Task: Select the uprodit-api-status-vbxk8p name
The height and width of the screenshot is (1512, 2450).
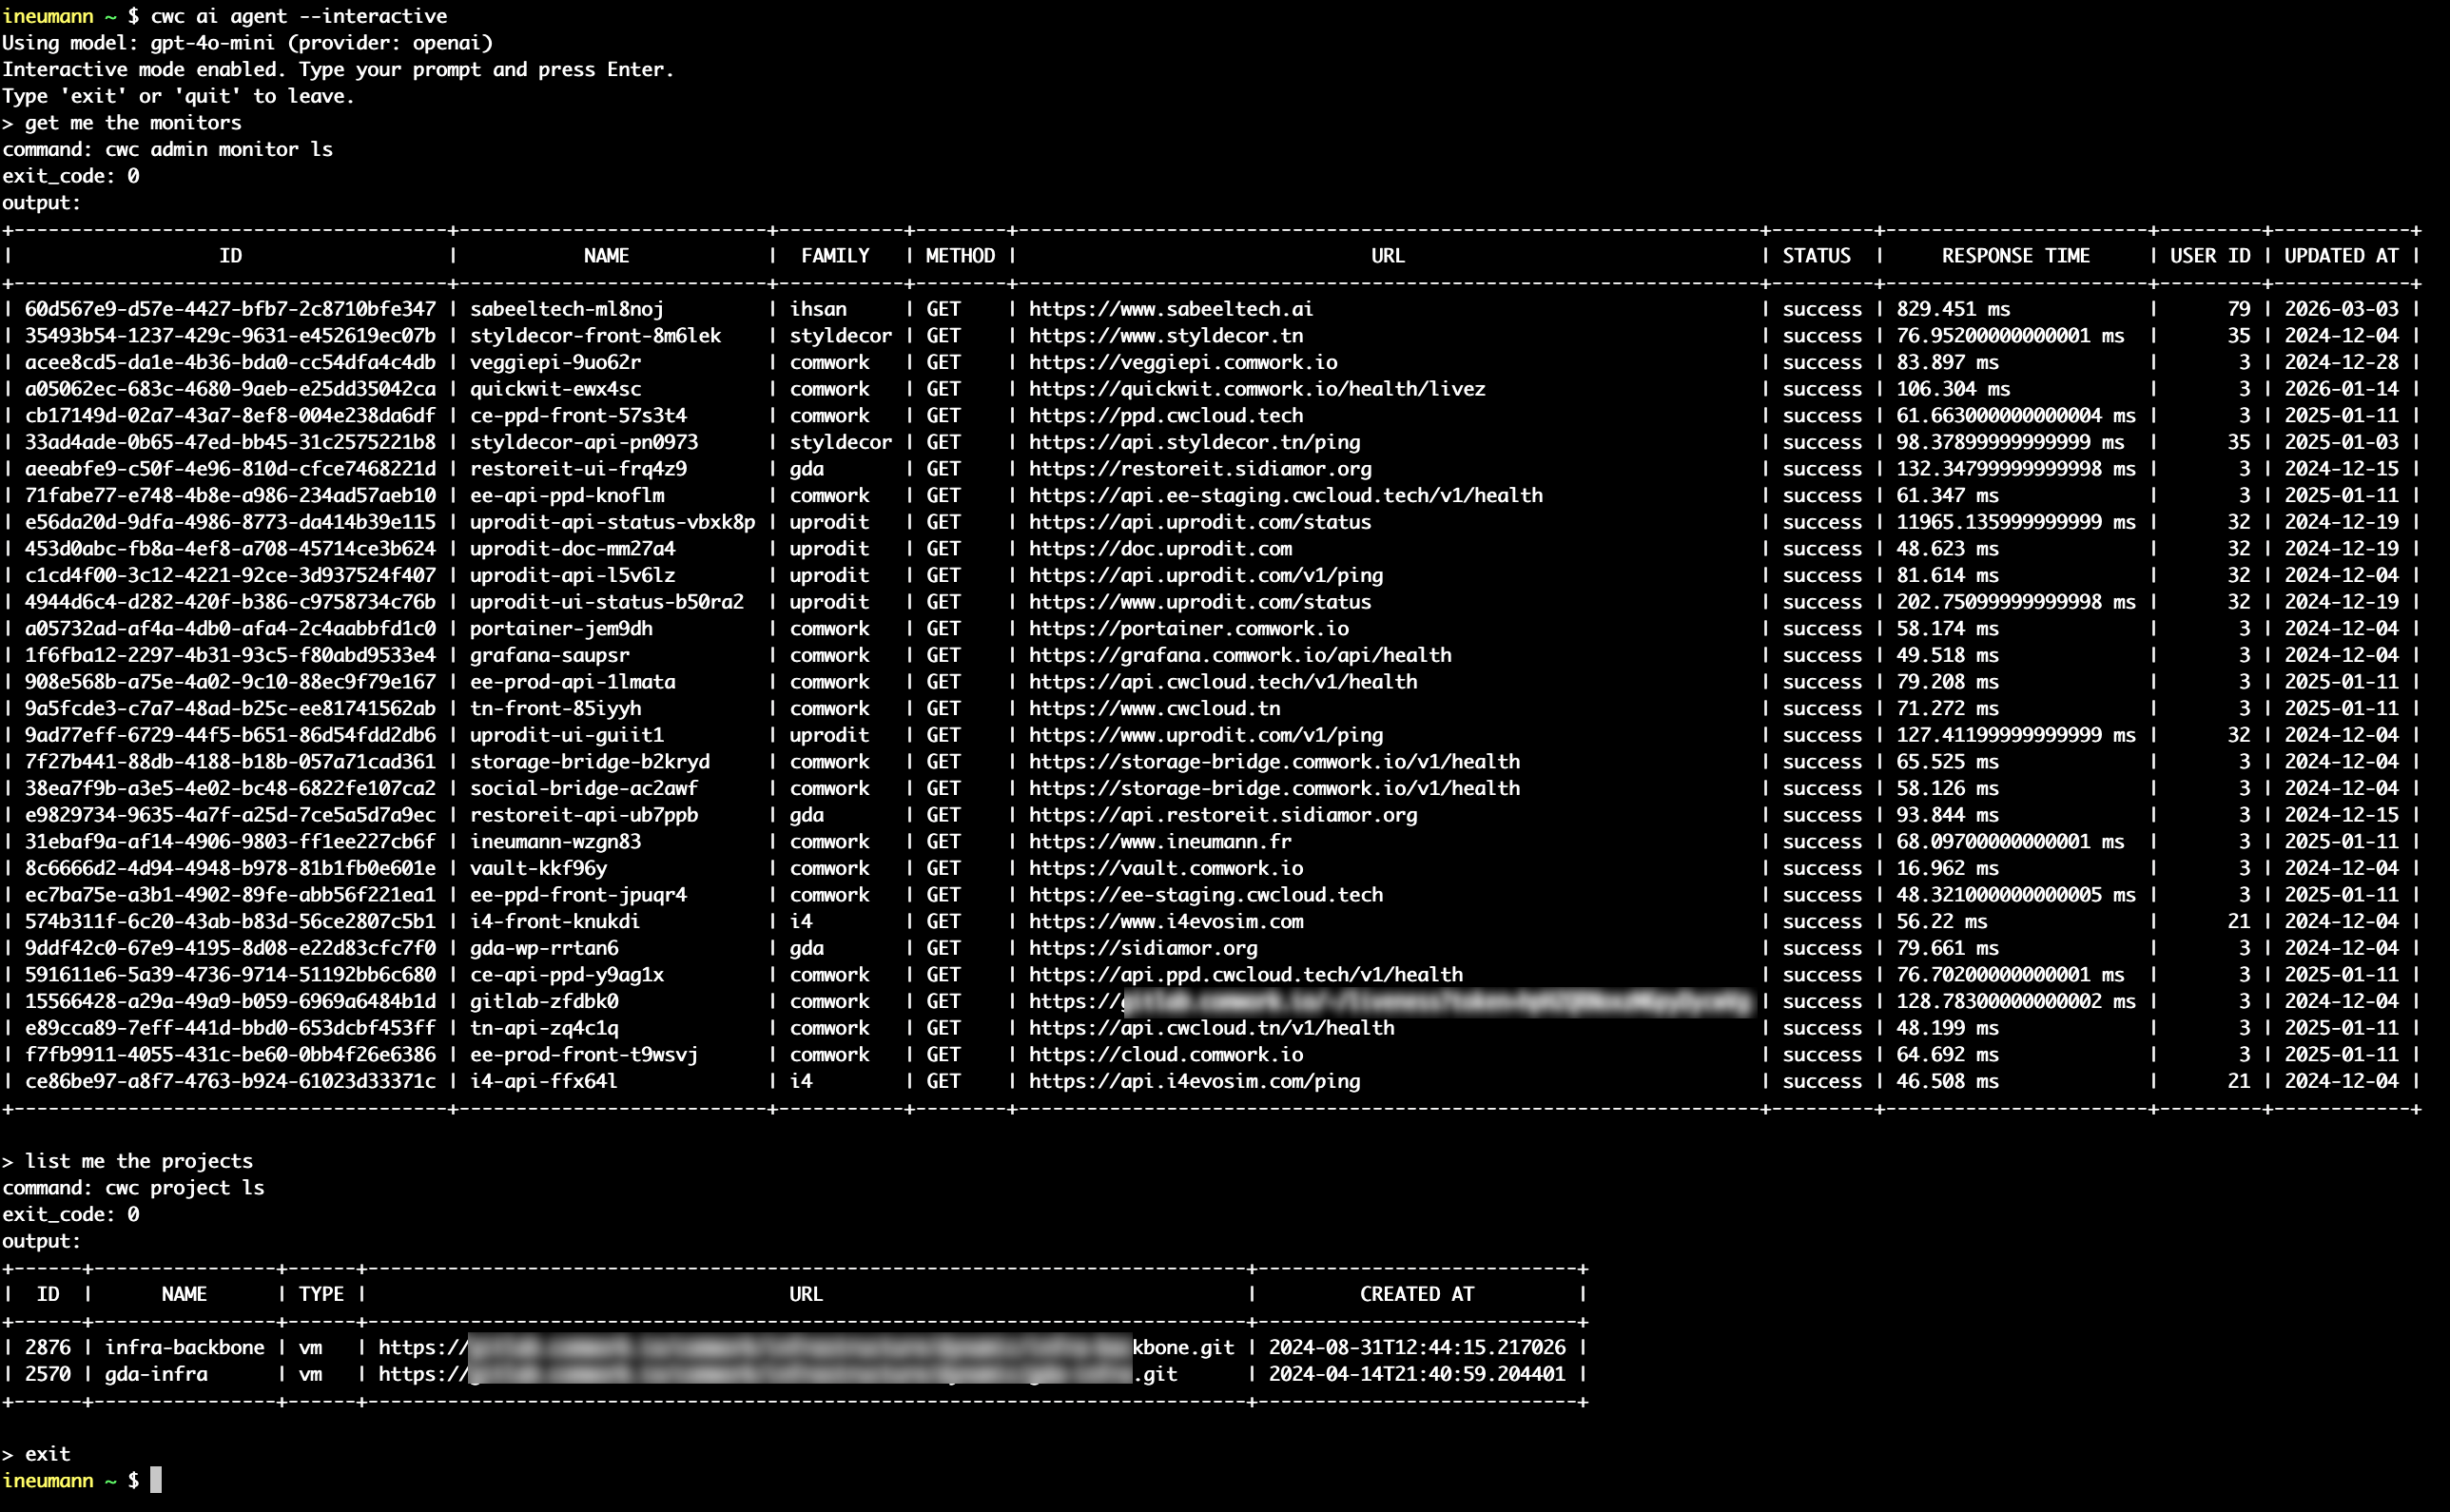Action: click(612, 522)
